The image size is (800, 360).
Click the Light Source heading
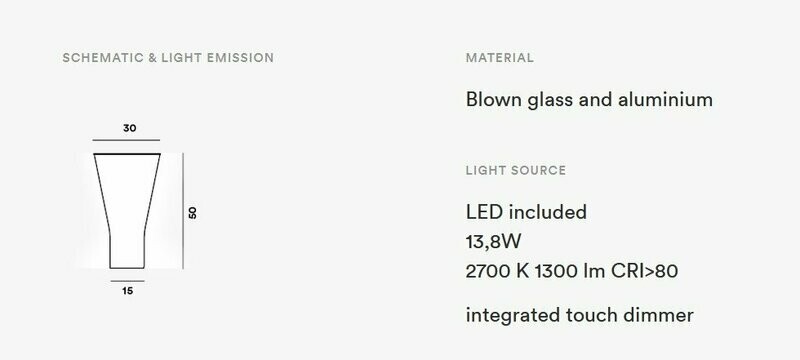point(516,170)
